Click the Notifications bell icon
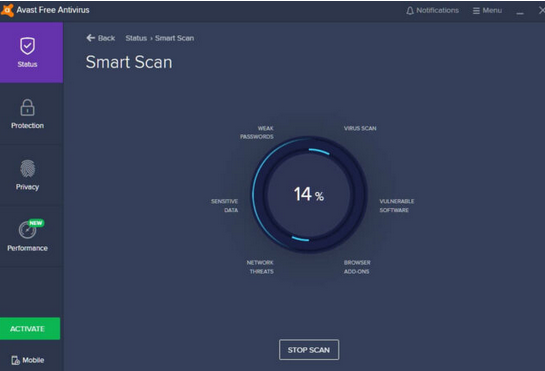The height and width of the screenshot is (371, 545). coord(410,11)
